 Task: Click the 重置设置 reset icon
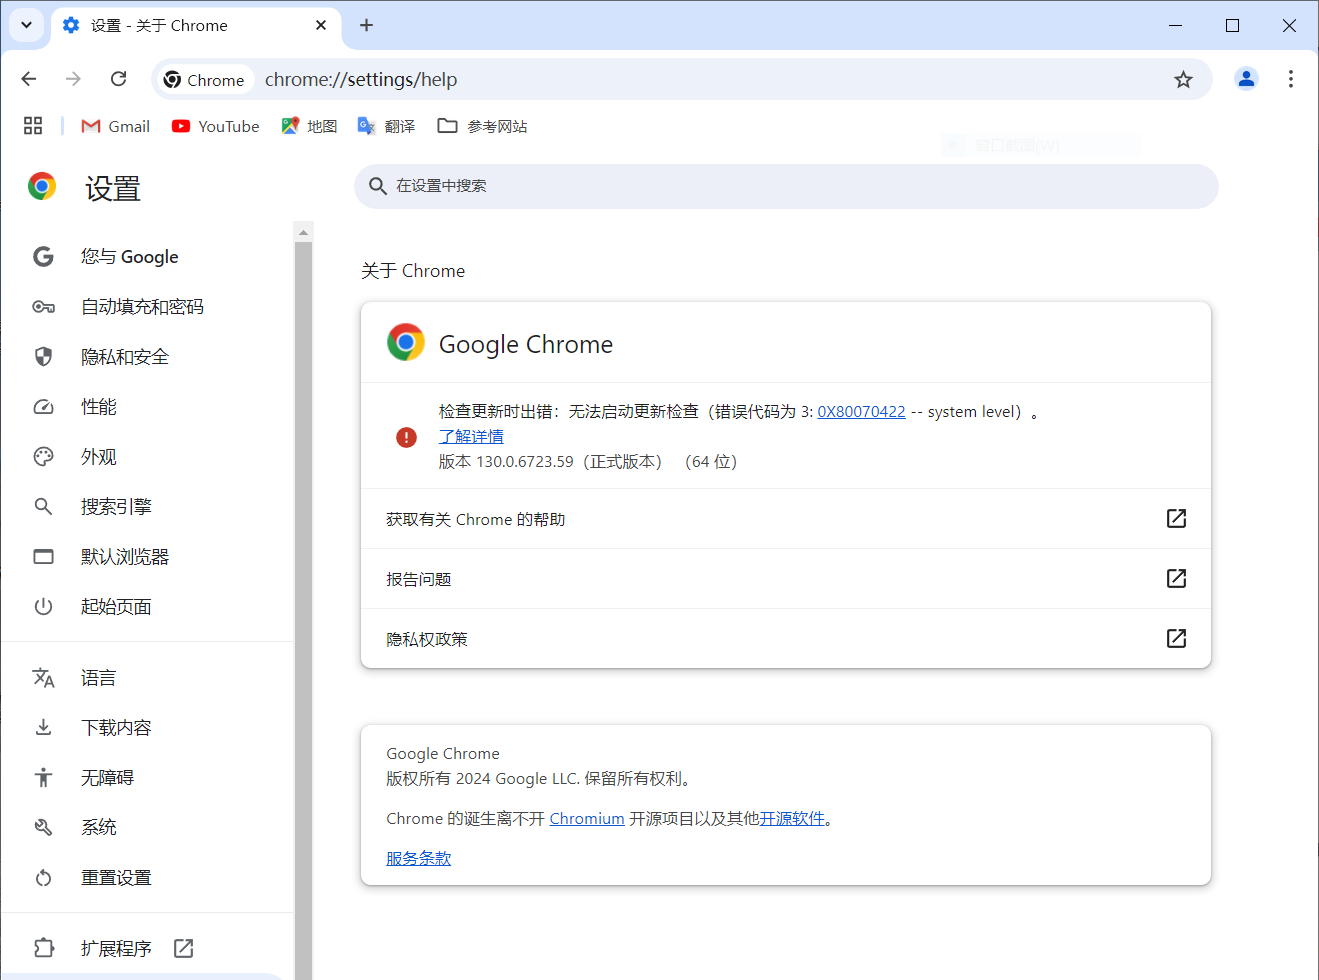43,878
